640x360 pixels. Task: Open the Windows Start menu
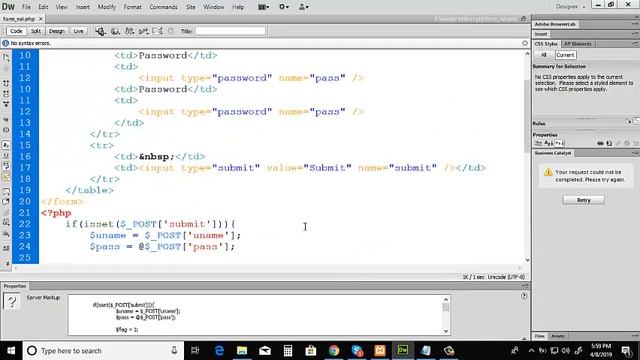coord(11,351)
